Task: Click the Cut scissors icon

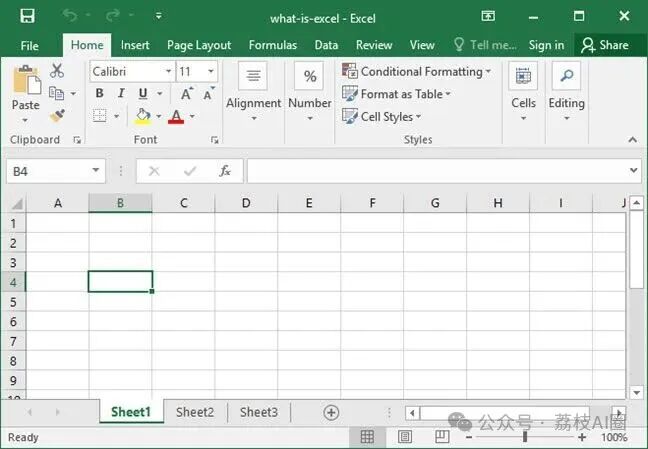Action: click(57, 71)
